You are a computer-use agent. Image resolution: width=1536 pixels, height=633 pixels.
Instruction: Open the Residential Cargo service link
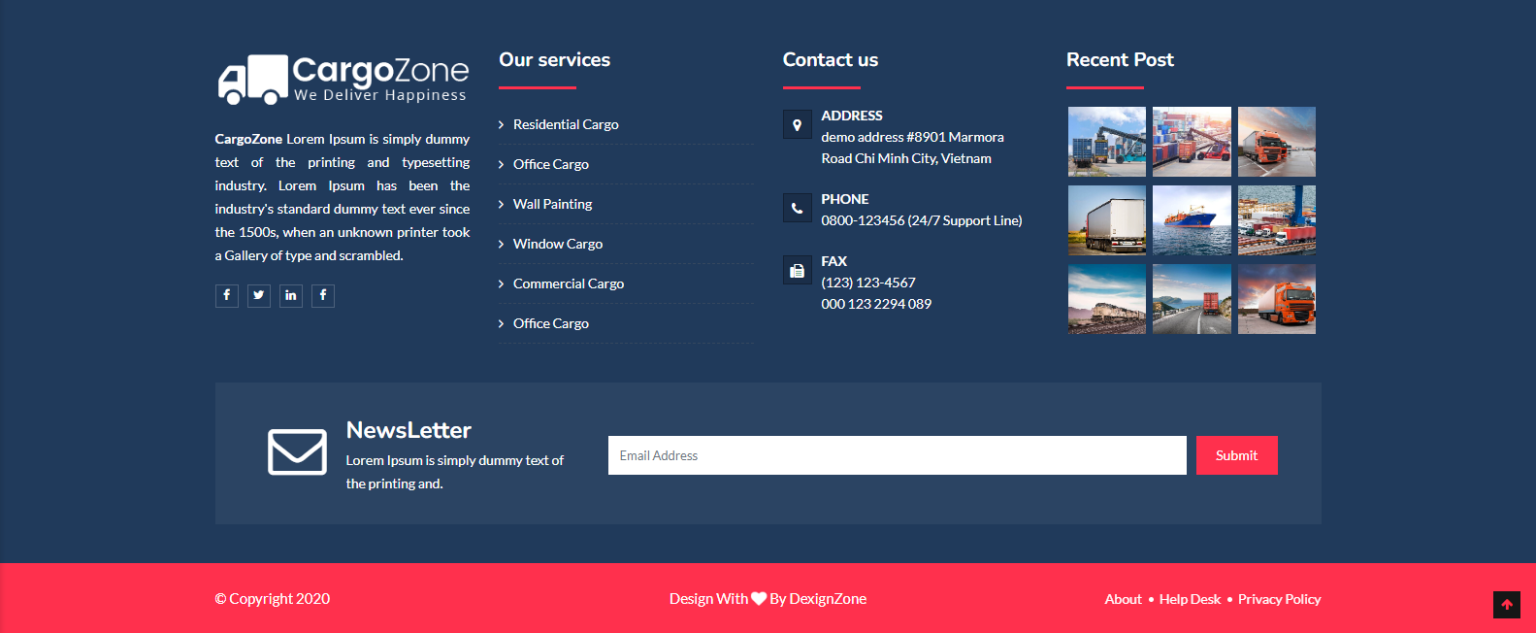pos(565,124)
